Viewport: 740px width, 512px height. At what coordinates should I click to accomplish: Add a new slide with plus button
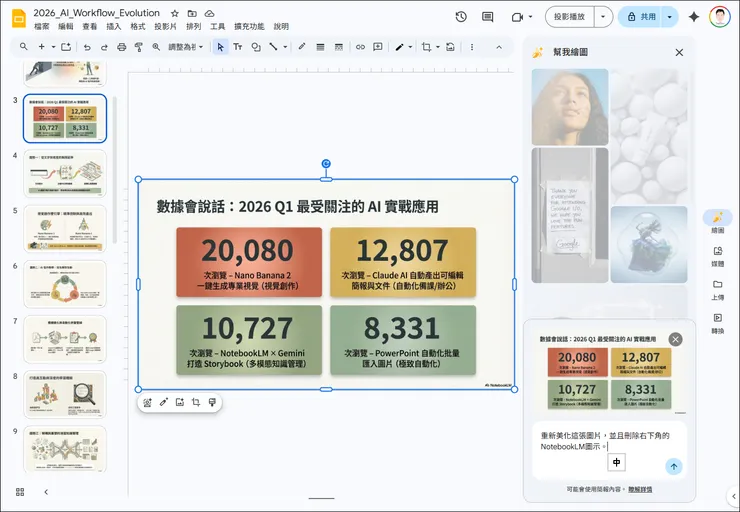click(42, 47)
